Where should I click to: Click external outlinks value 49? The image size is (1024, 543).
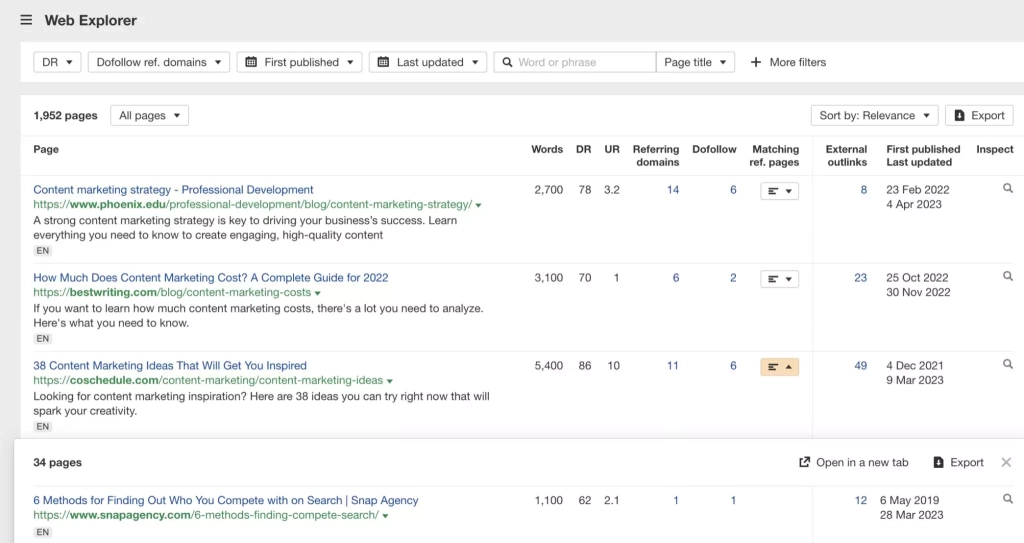tap(861, 365)
